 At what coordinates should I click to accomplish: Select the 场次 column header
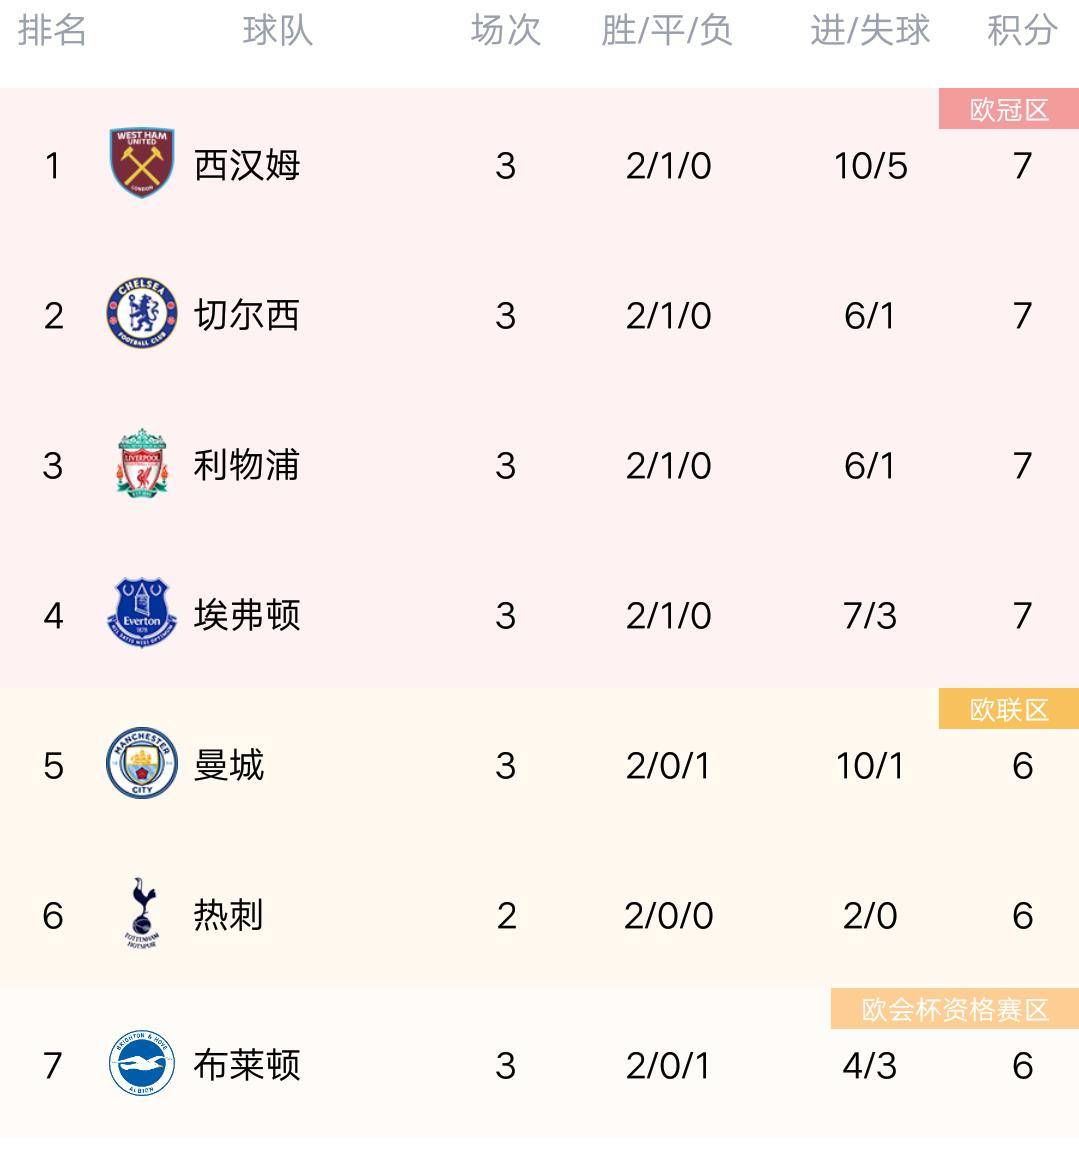point(506,30)
